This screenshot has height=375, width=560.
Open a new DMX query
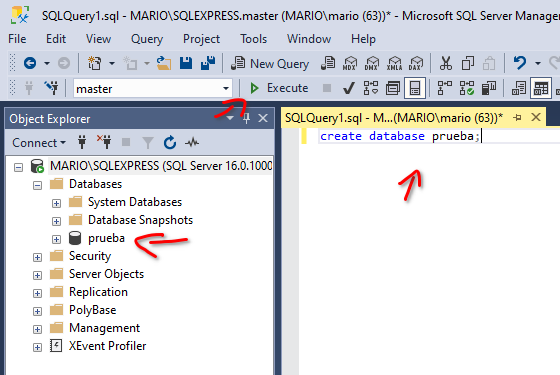point(372,63)
